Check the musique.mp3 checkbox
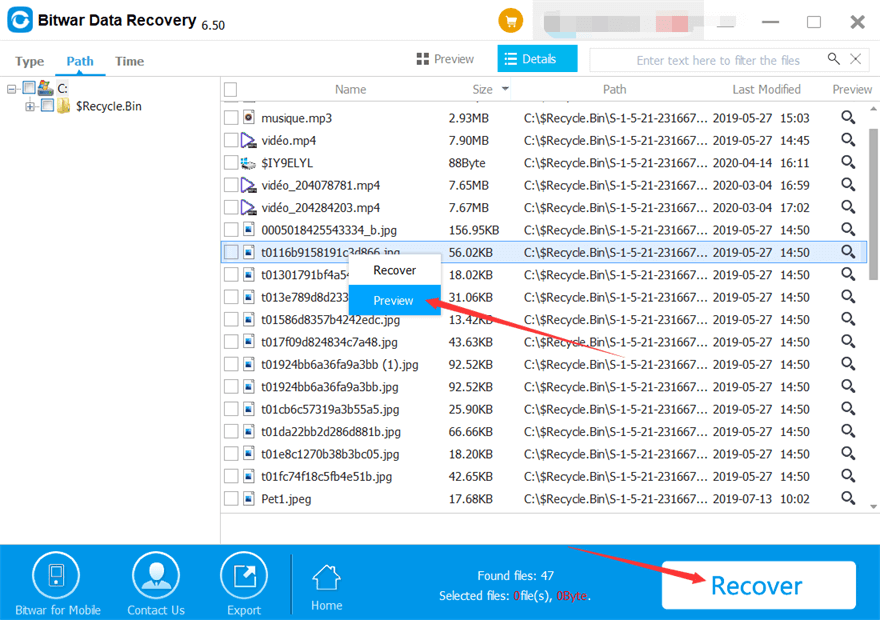880x620 pixels. point(231,117)
